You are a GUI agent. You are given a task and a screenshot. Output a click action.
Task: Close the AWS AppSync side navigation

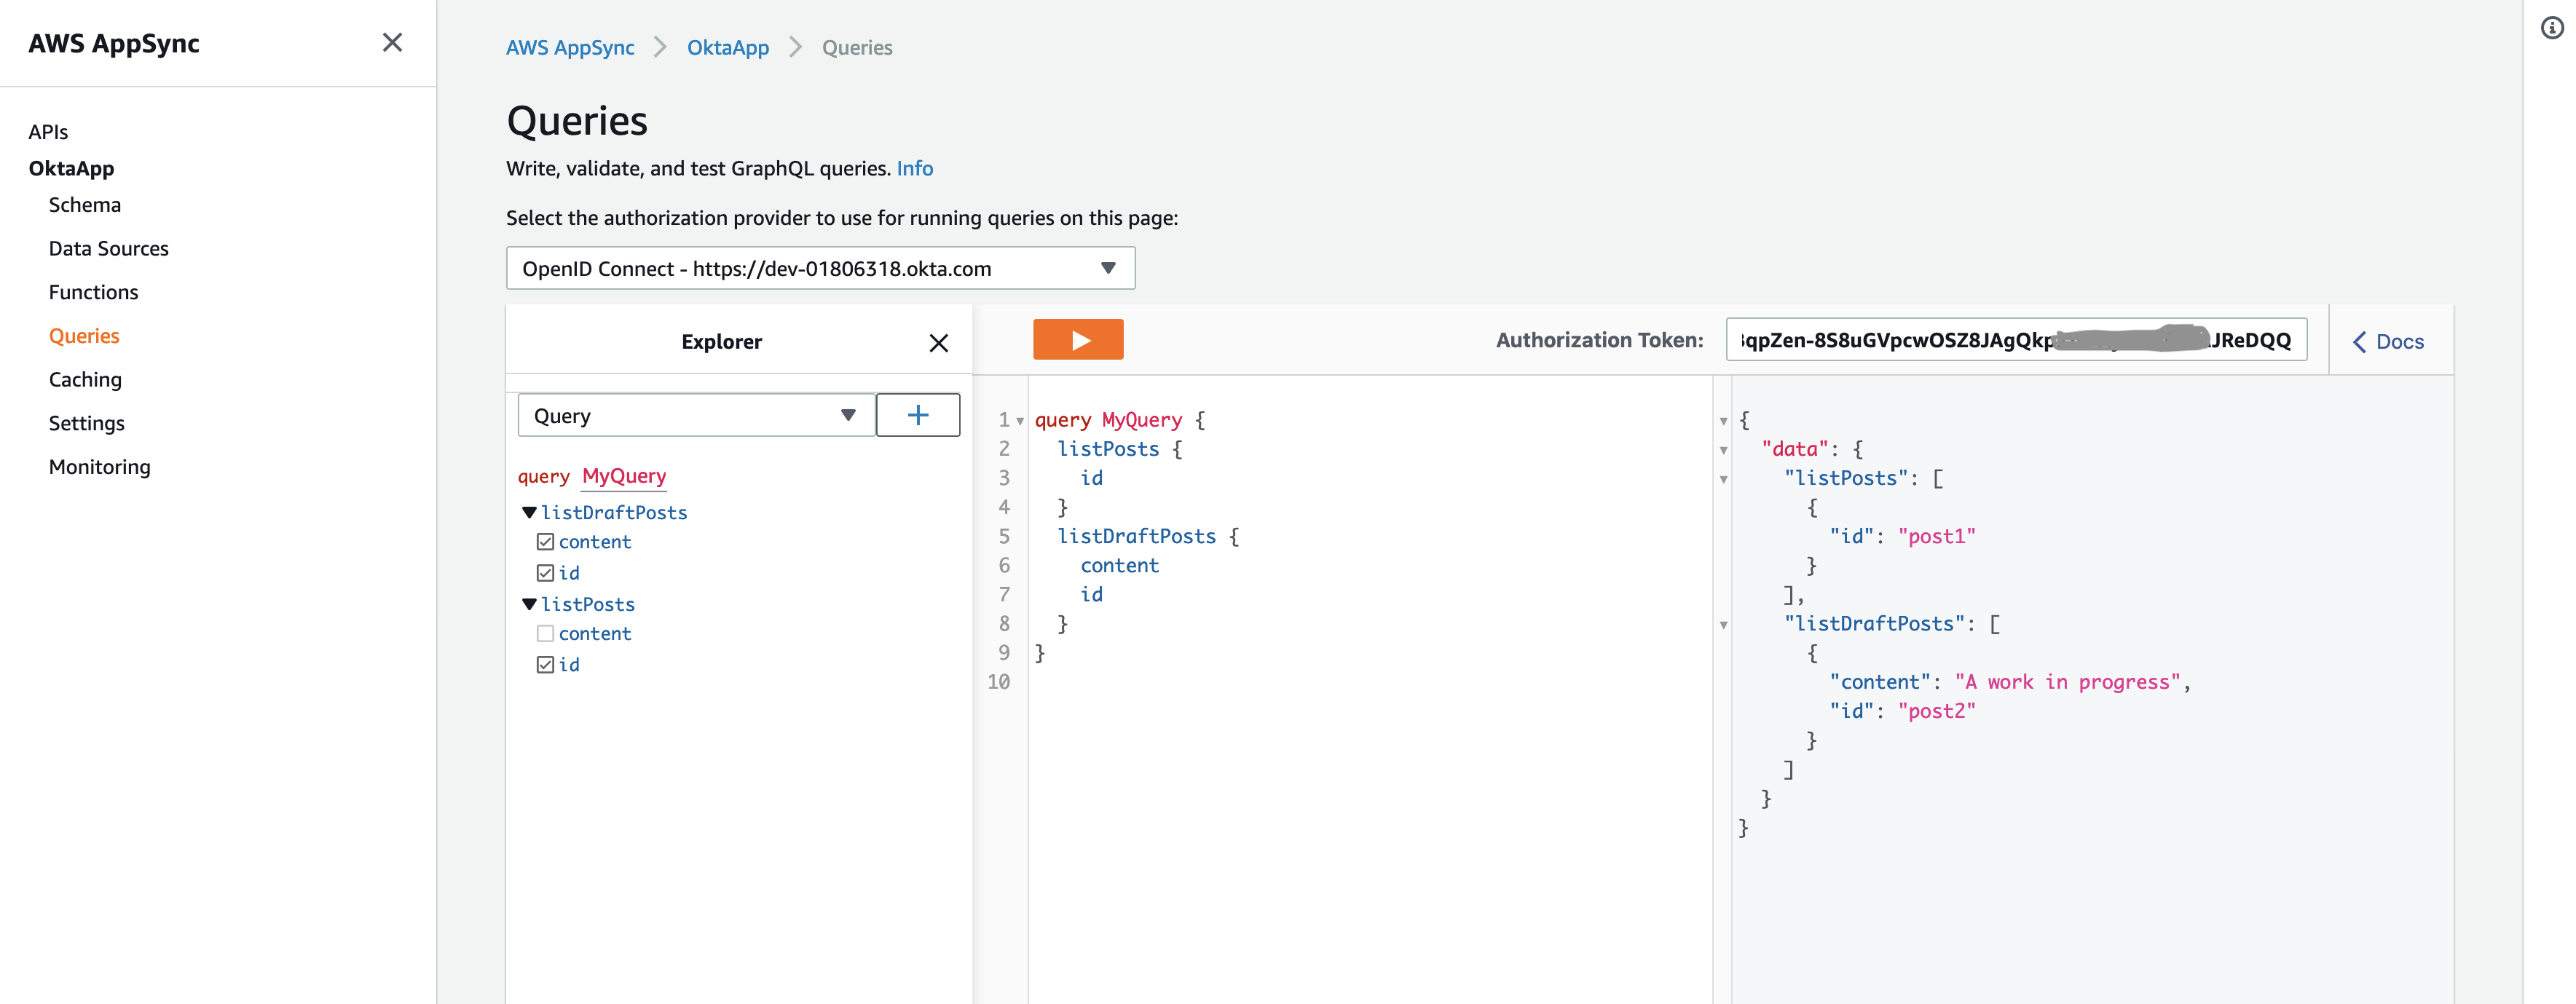(392, 42)
